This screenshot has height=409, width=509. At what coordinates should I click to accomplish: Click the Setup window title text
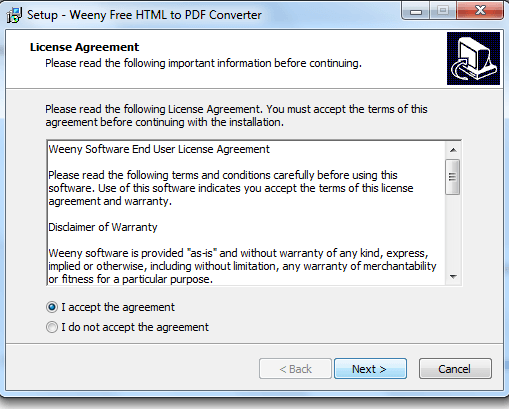(144, 15)
